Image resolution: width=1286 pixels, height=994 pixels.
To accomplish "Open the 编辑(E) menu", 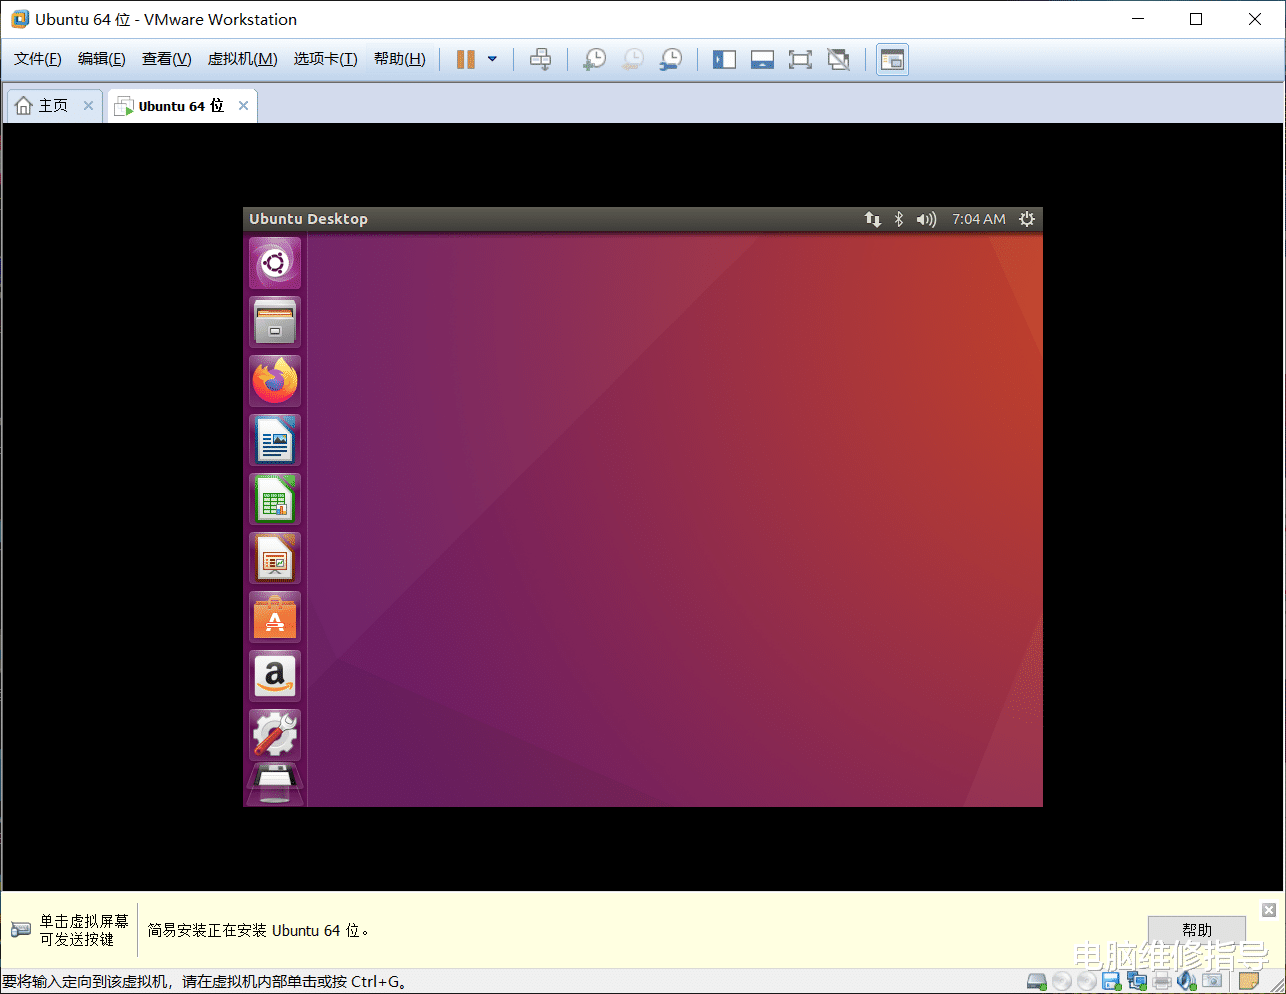I will [102, 59].
